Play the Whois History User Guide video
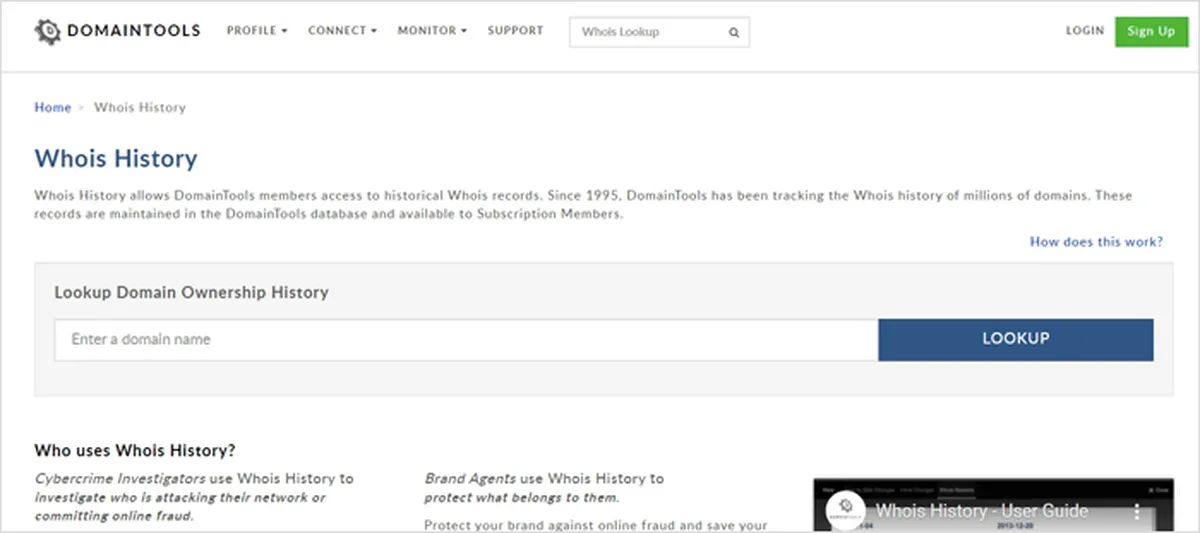The height and width of the screenshot is (533, 1200). 993,506
